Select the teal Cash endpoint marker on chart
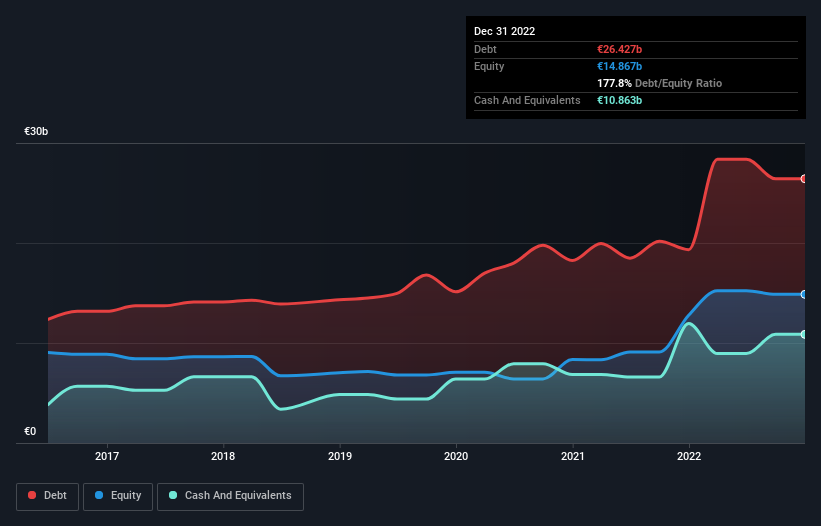Viewport: 821px width, 526px height. pyautogui.click(x=804, y=334)
